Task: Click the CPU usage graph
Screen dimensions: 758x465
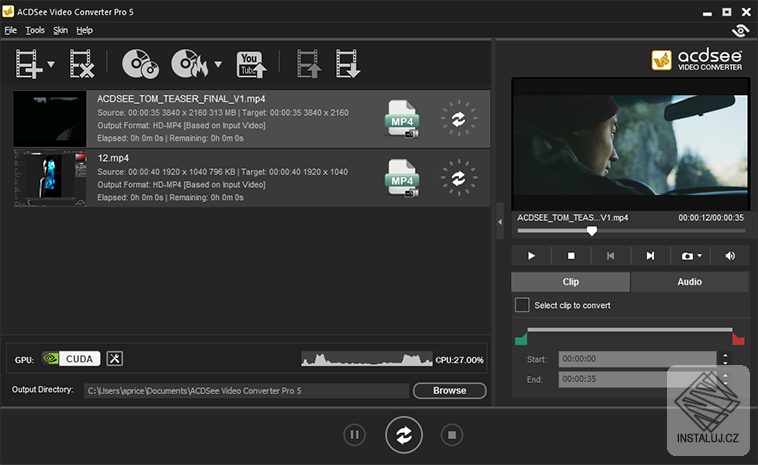Action: click(x=367, y=359)
